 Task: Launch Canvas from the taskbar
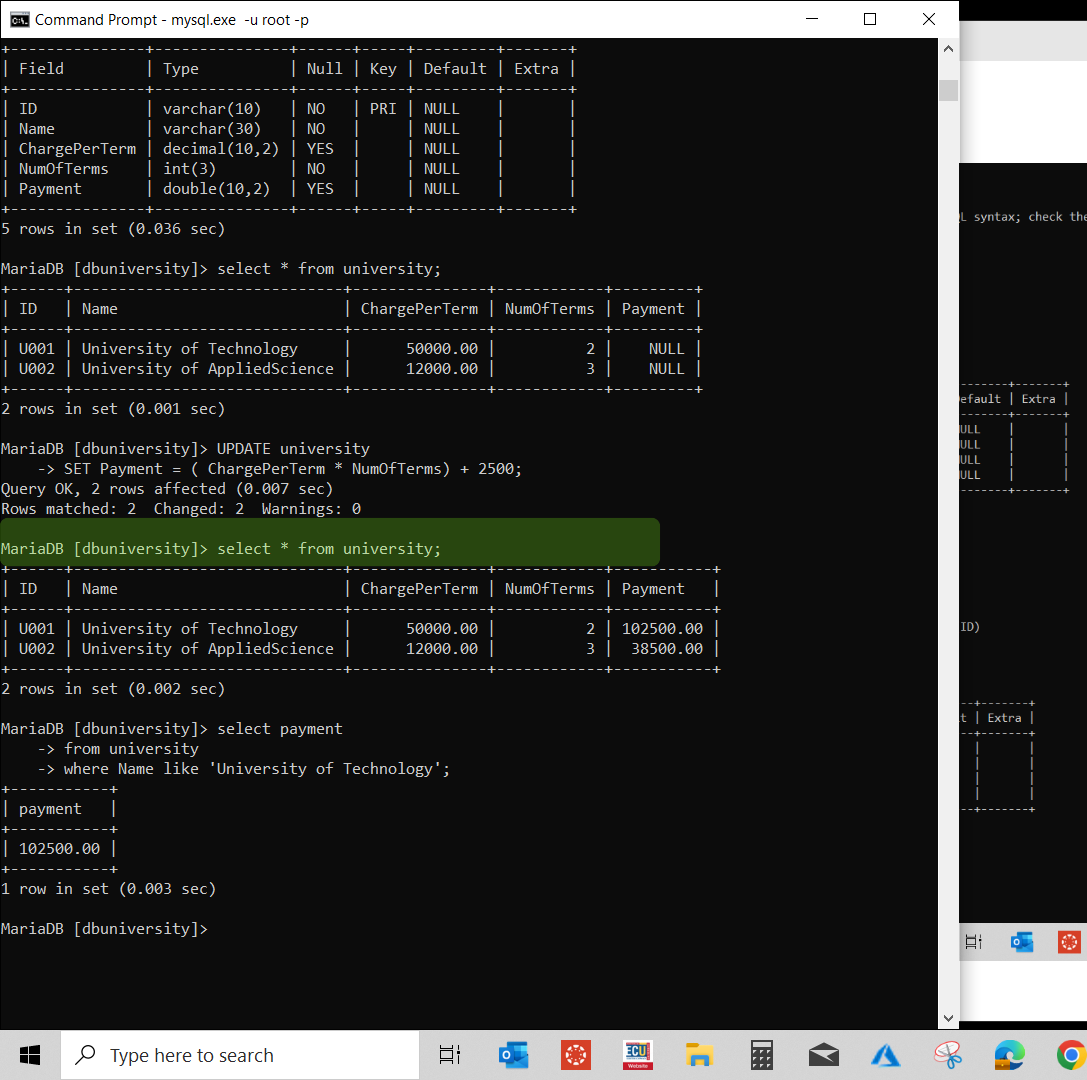coord(575,1054)
